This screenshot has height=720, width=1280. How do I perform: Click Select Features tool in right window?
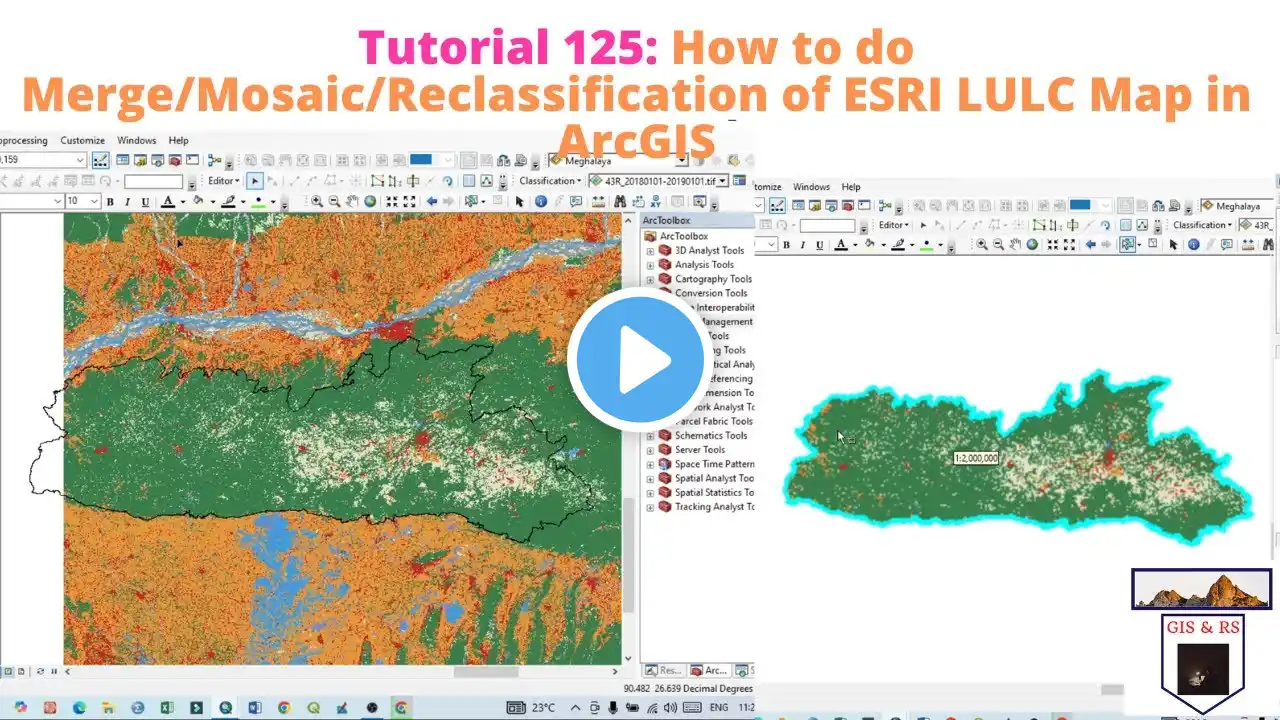pyautogui.click(x=1127, y=245)
